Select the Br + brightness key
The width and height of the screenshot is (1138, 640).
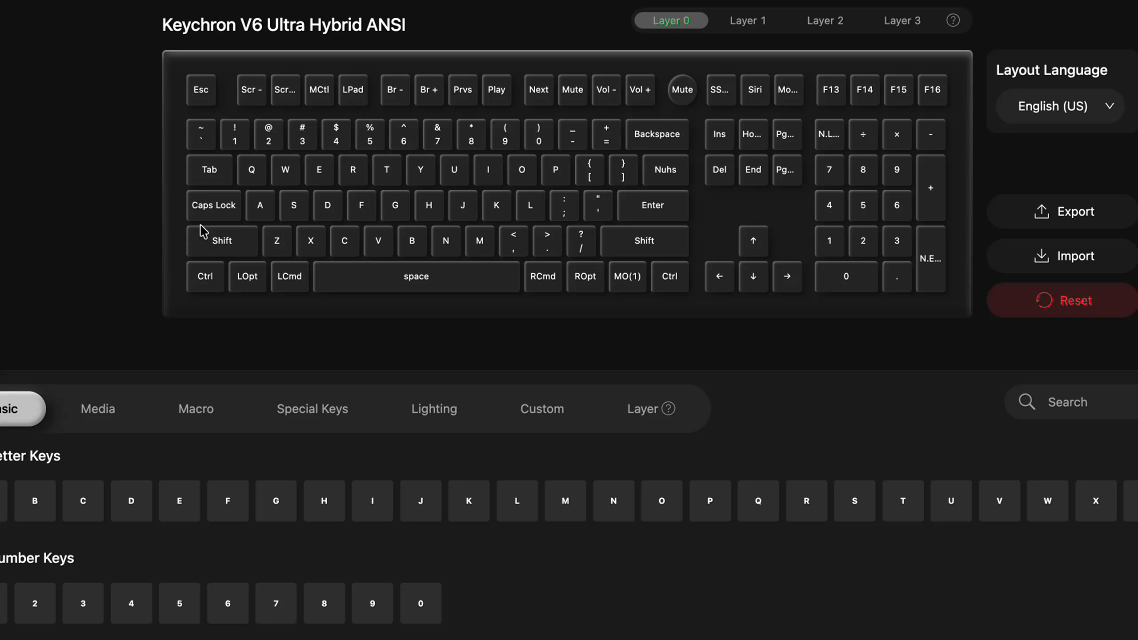pos(429,90)
